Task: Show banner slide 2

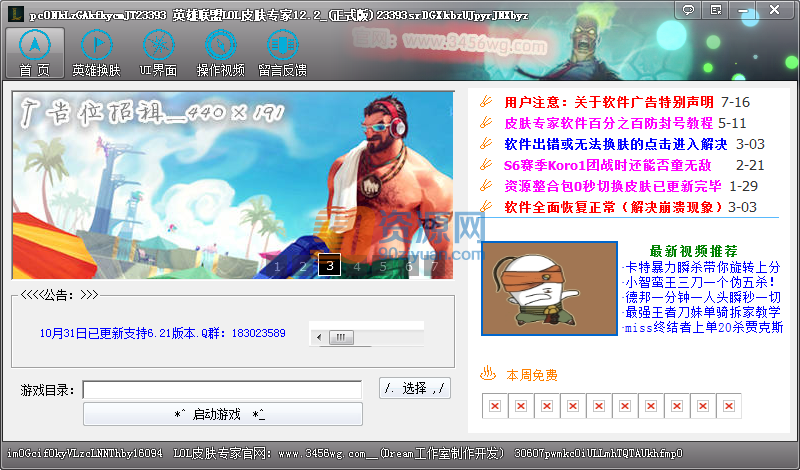Action: point(303,266)
